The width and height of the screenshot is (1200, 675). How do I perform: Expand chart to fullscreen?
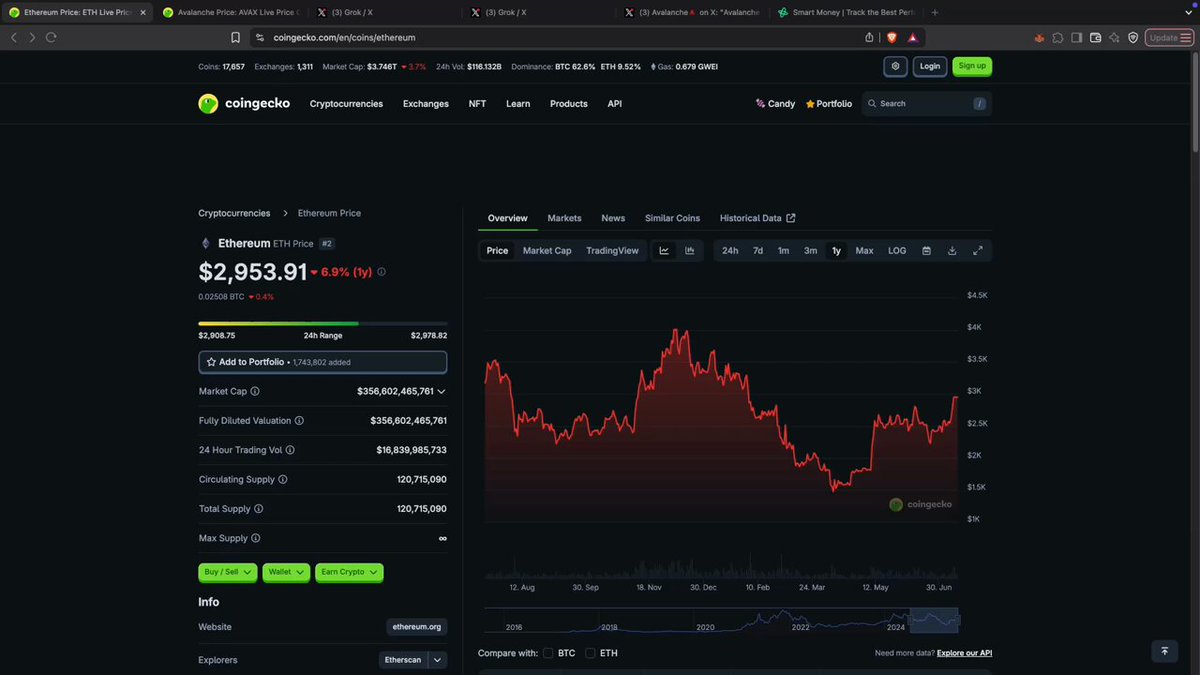978,250
